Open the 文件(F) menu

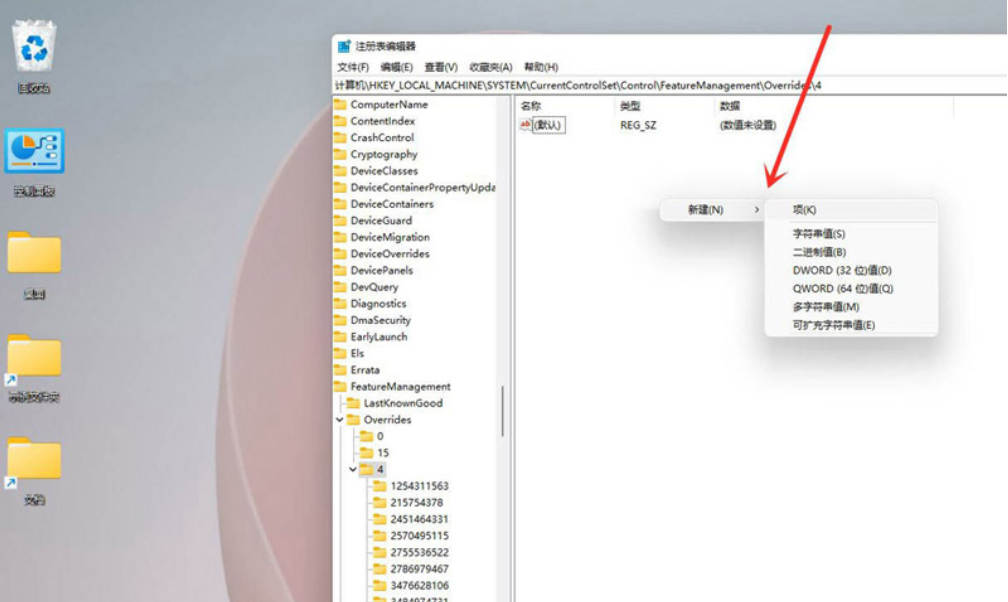click(x=352, y=67)
